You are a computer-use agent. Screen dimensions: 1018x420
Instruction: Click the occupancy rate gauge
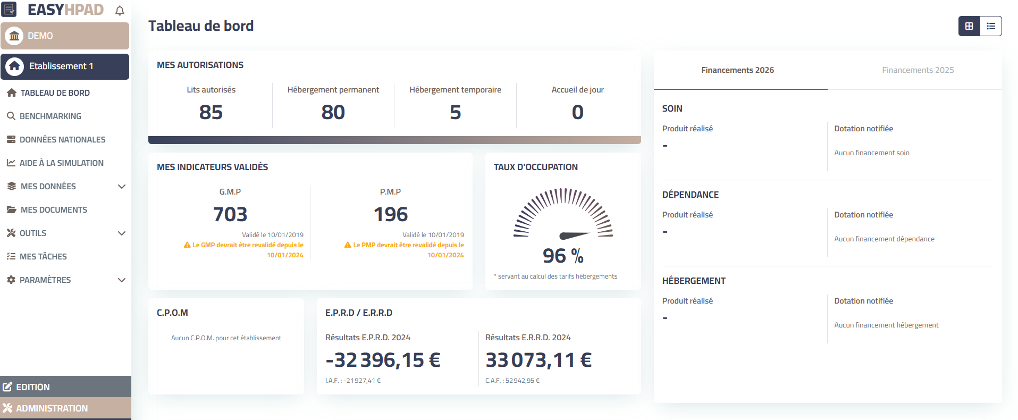(561, 225)
